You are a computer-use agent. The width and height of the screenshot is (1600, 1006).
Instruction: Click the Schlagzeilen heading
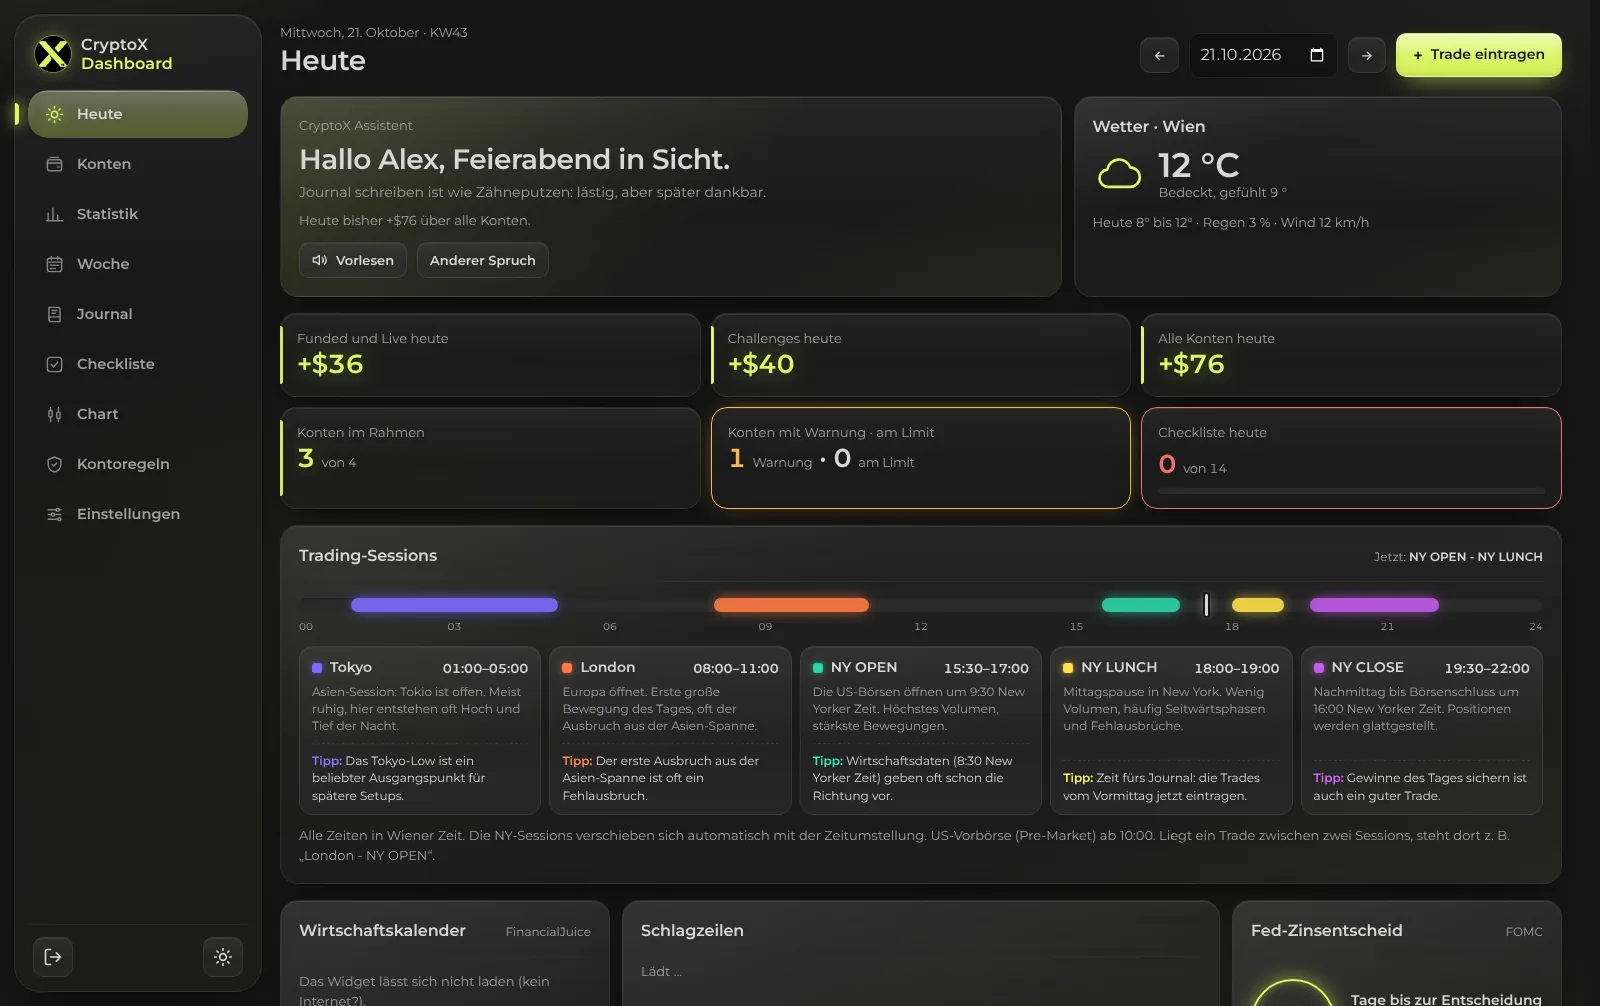click(x=692, y=931)
